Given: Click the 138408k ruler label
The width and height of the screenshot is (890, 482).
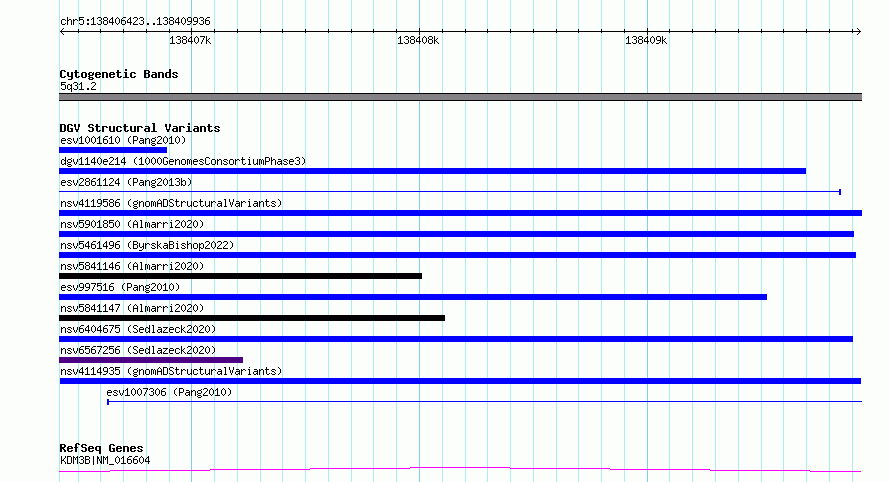Looking at the screenshot, I should pos(418,41).
